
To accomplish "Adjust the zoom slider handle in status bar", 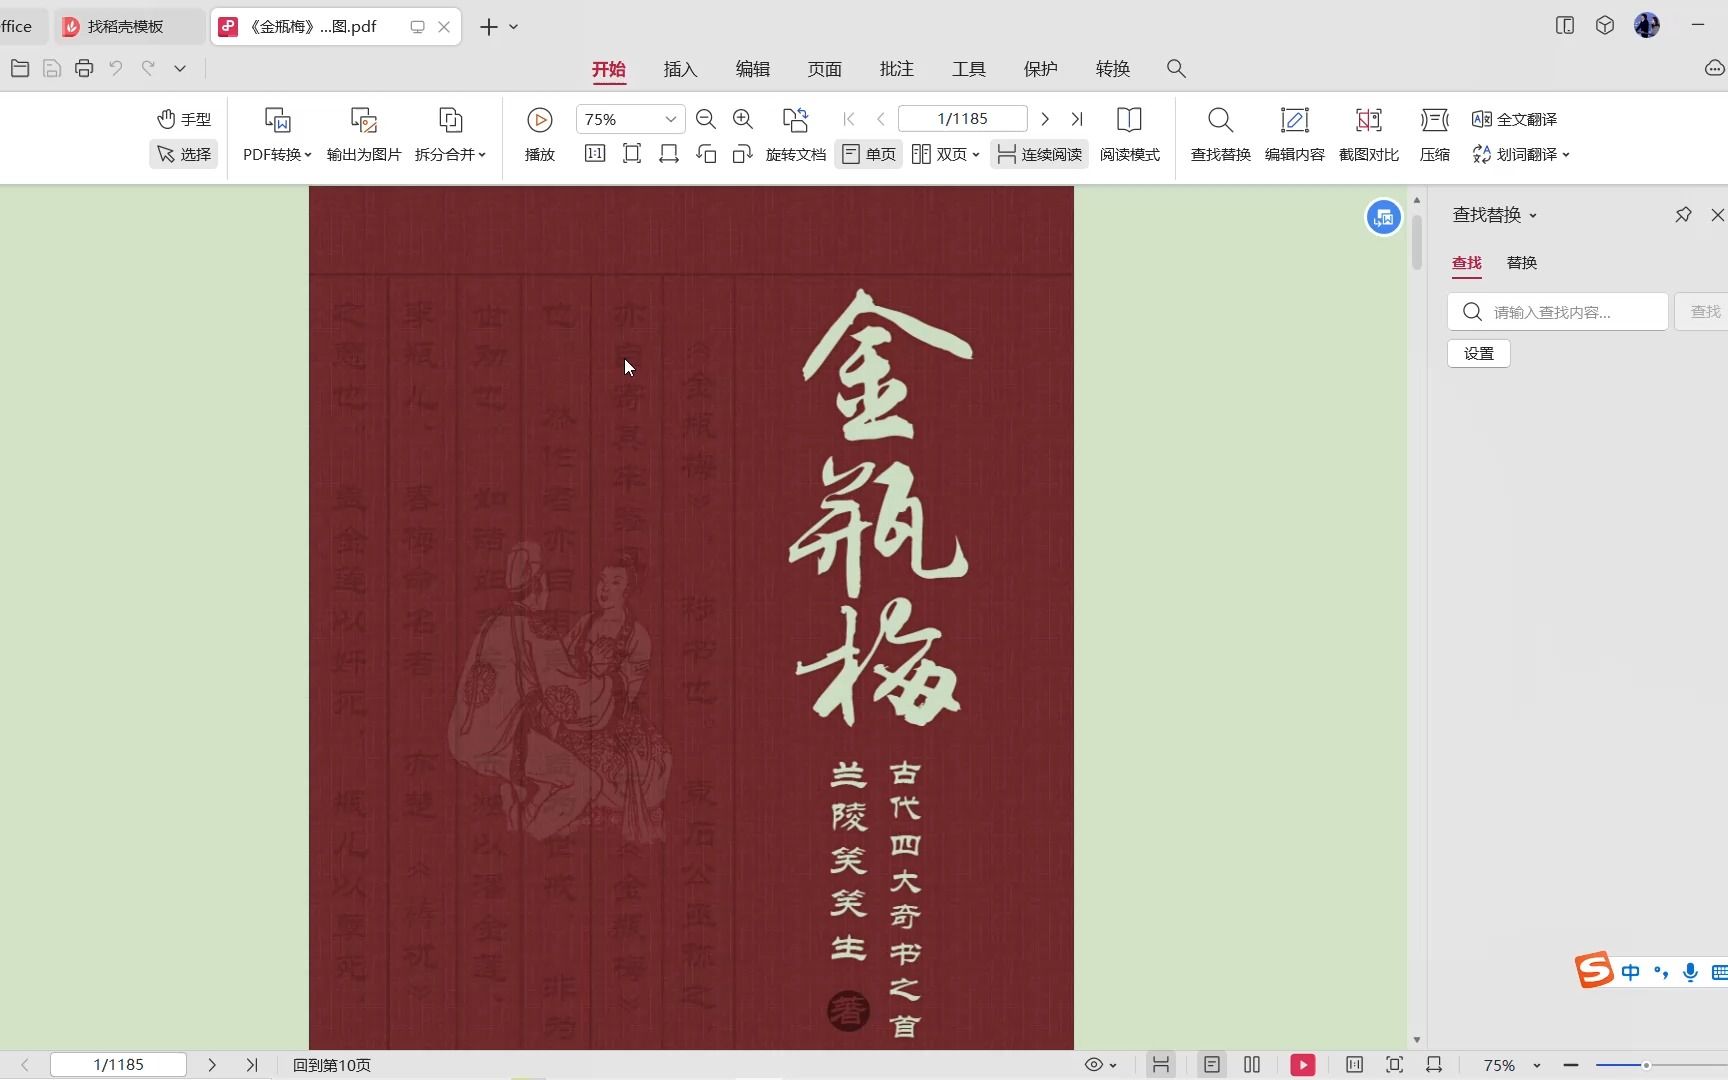I will click(1645, 1065).
